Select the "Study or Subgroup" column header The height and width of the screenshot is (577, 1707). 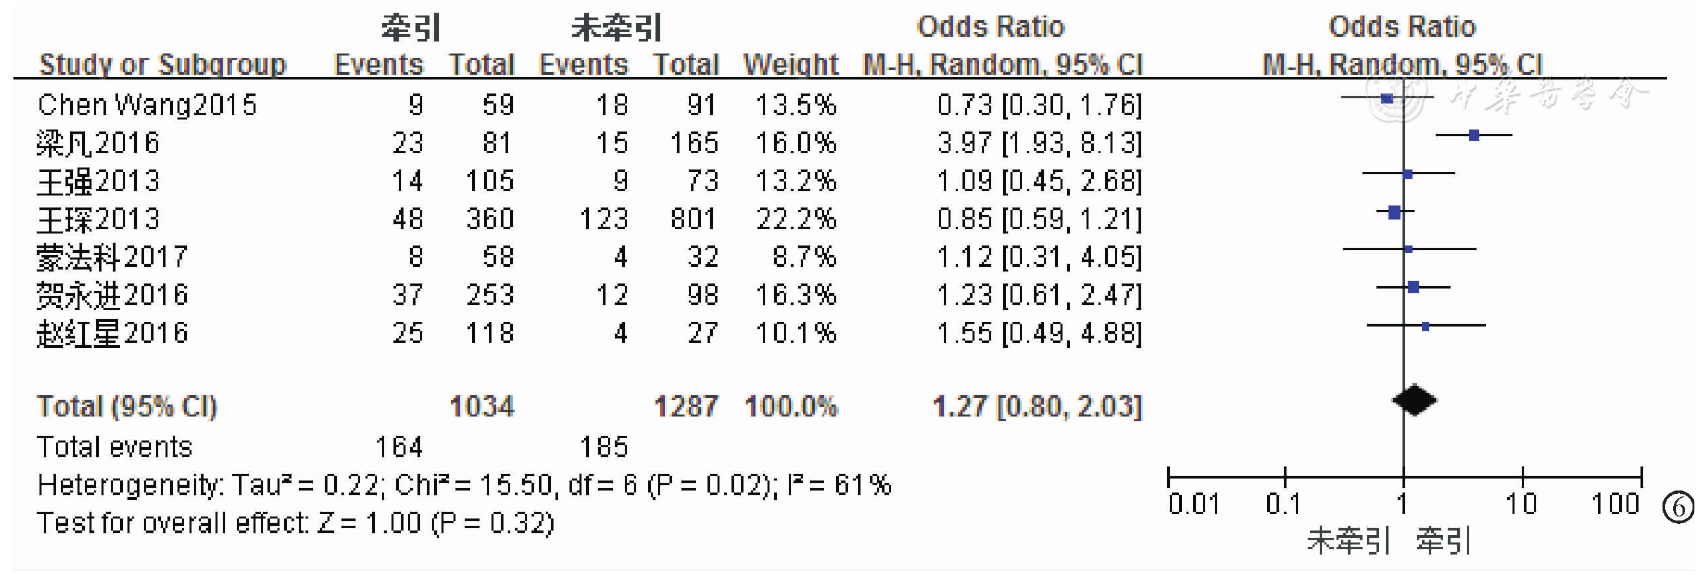point(162,65)
